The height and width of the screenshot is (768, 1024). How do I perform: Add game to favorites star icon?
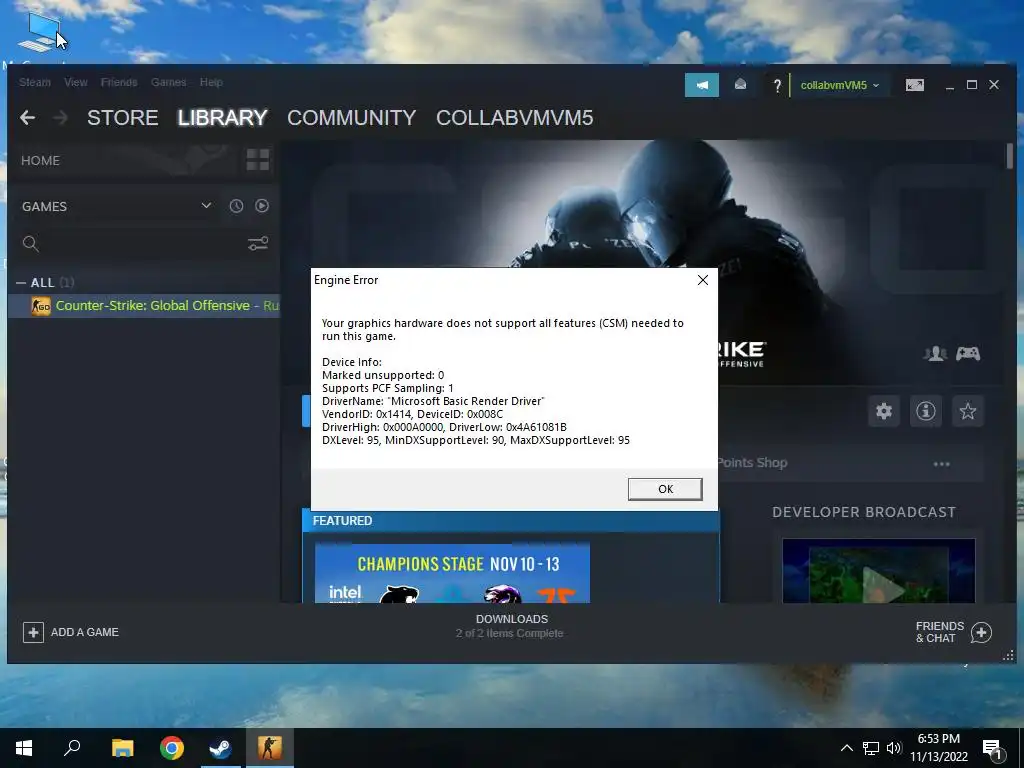click(967, 411)
